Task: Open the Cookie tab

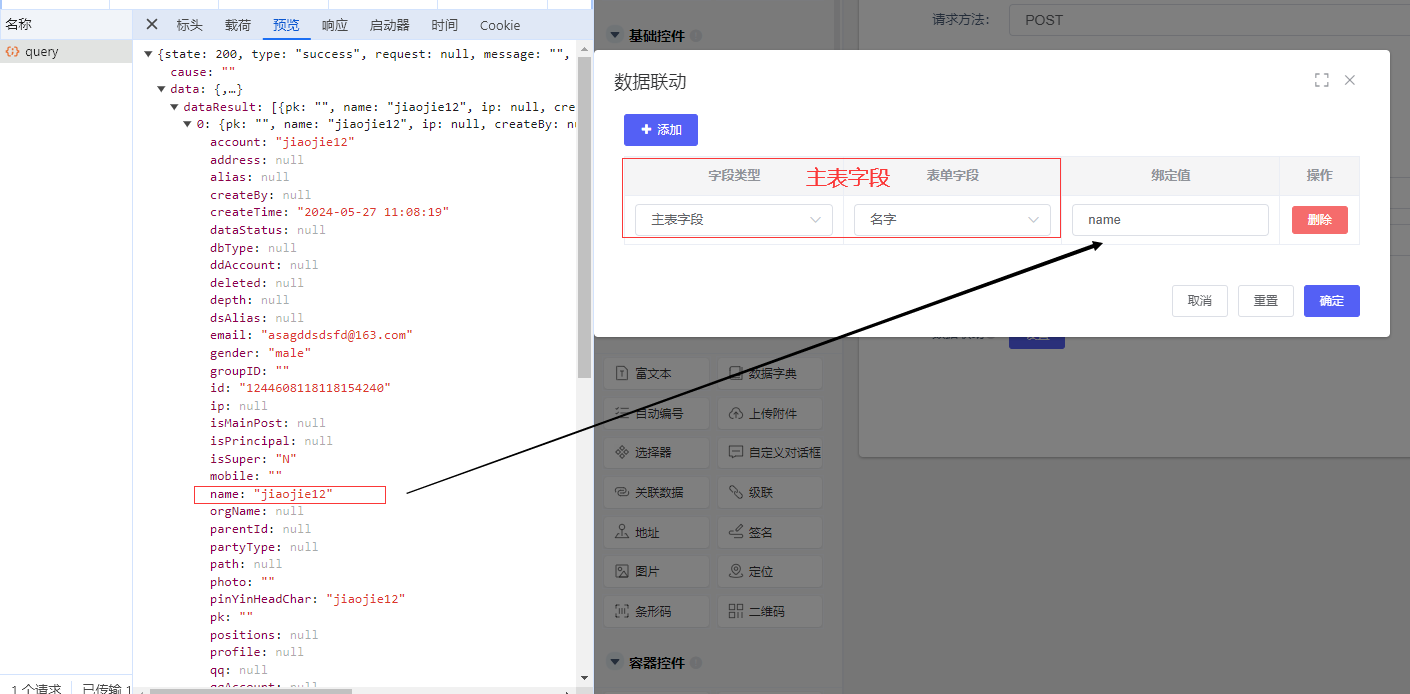Action: coord(499,25)
